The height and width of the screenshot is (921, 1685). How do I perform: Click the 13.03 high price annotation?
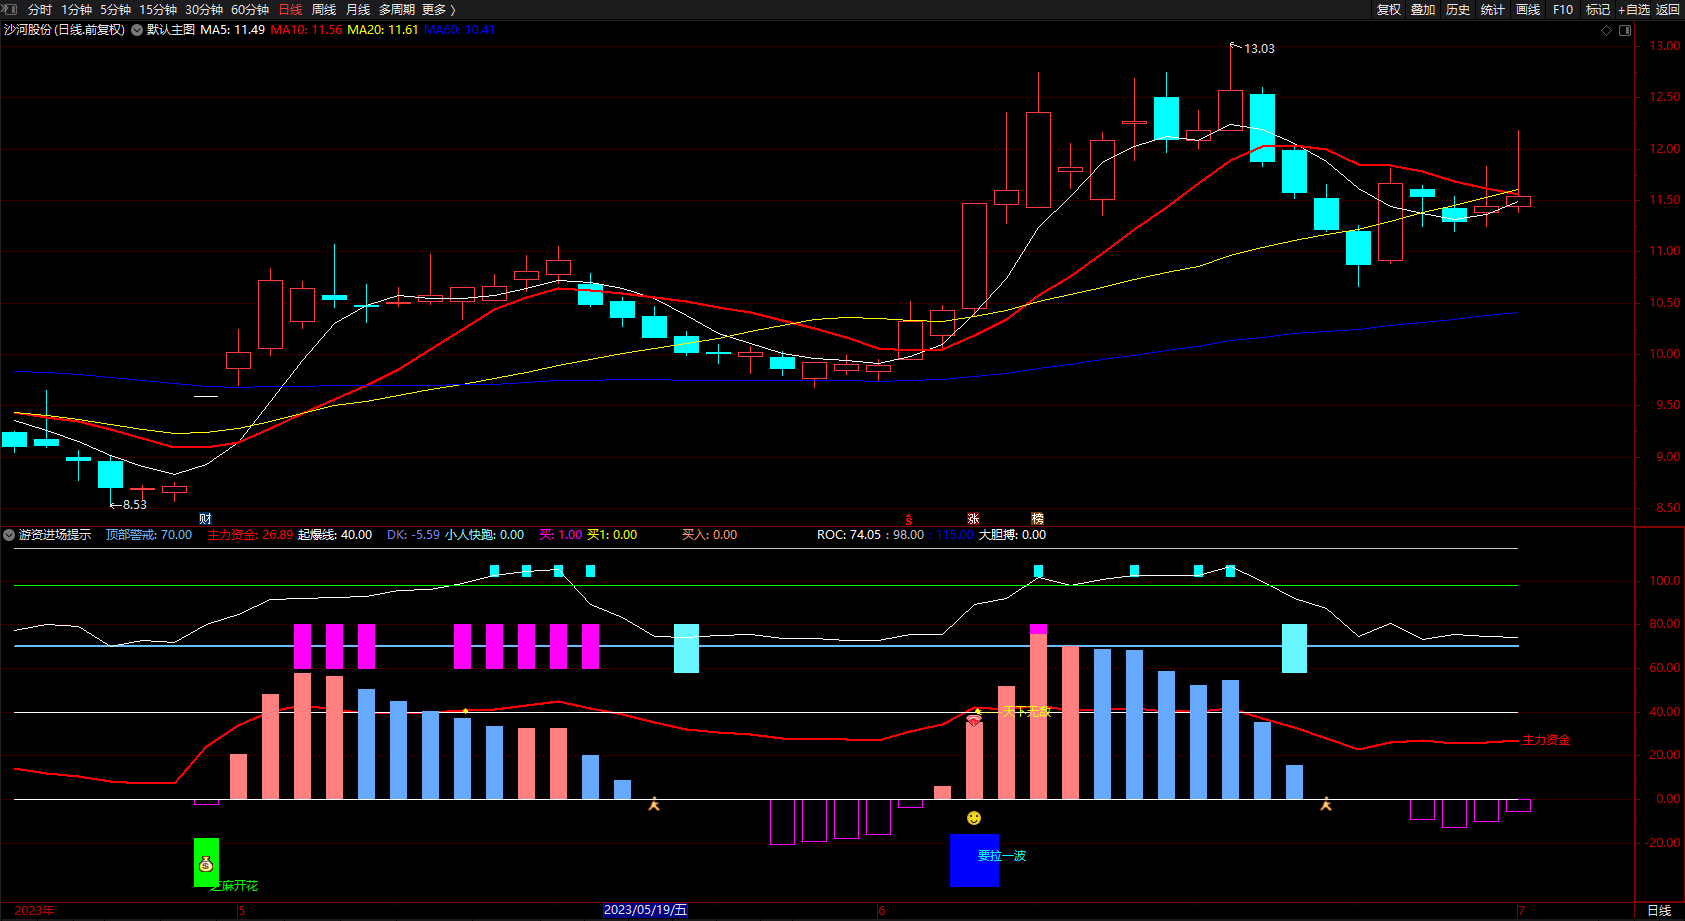(1259, 49)
